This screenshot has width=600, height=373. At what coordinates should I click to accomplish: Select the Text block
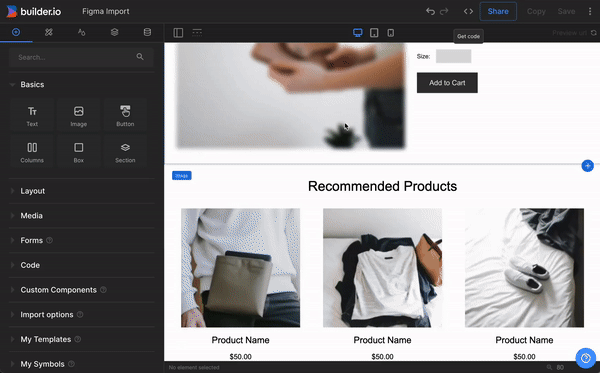pos(32,116)
